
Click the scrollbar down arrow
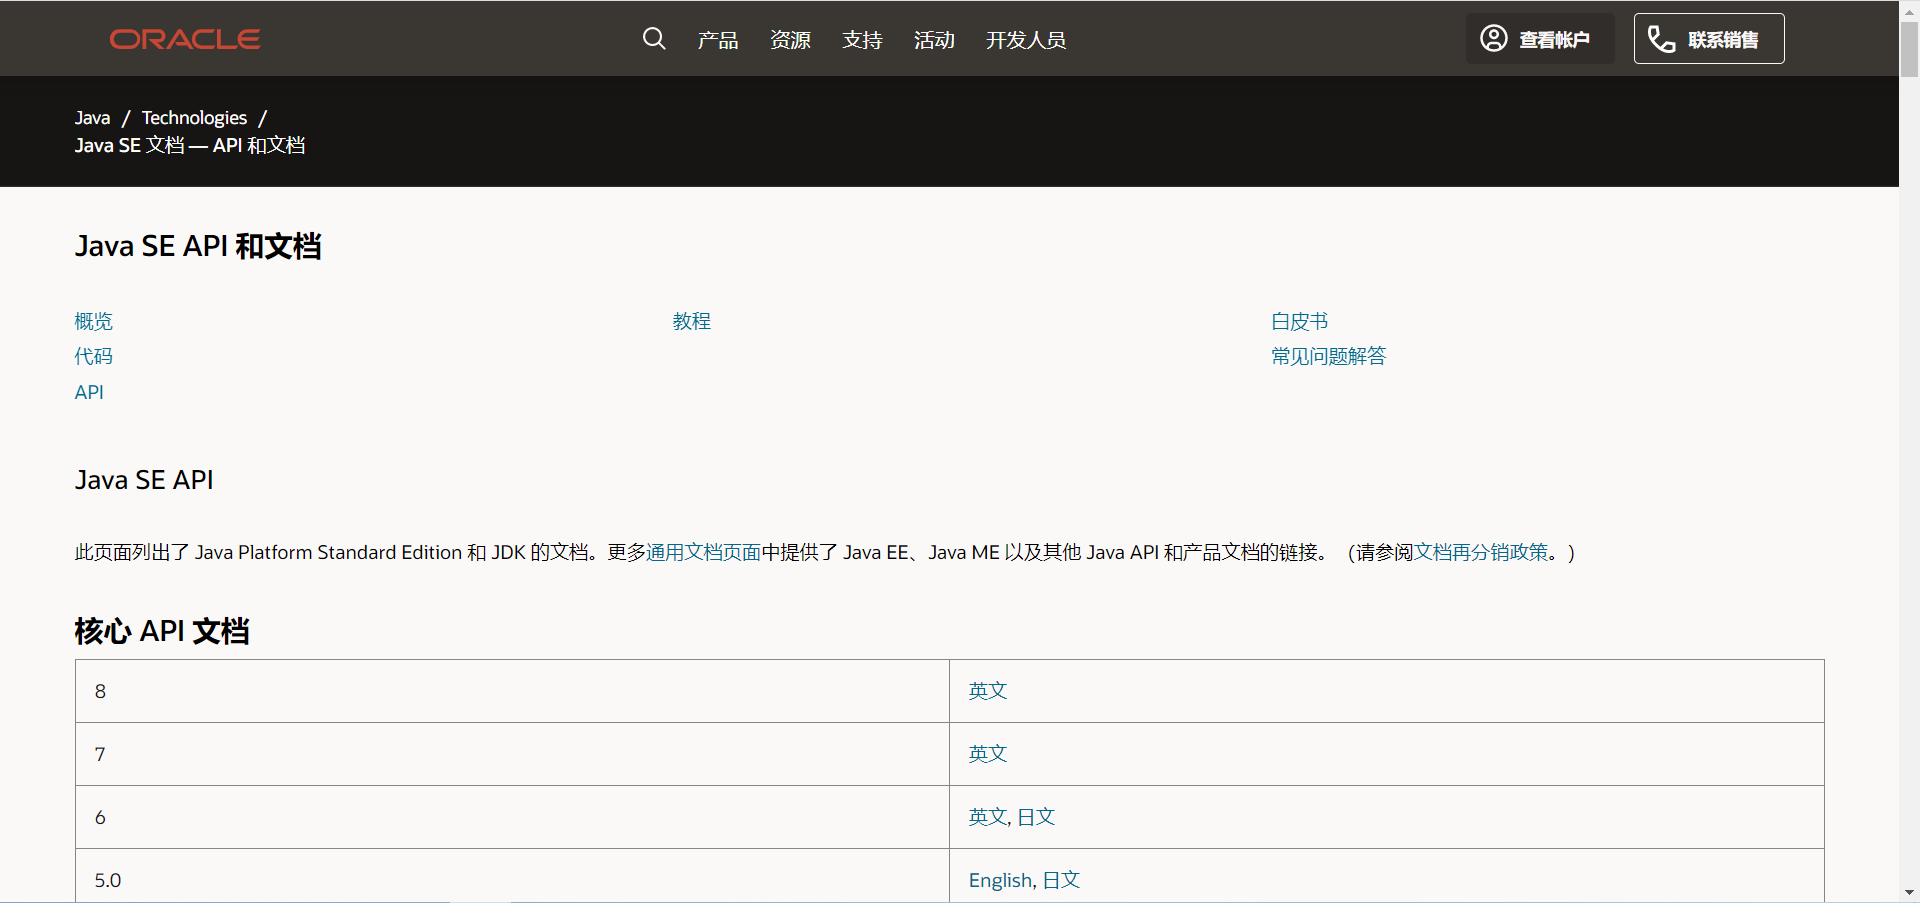tap(1909, 893)
